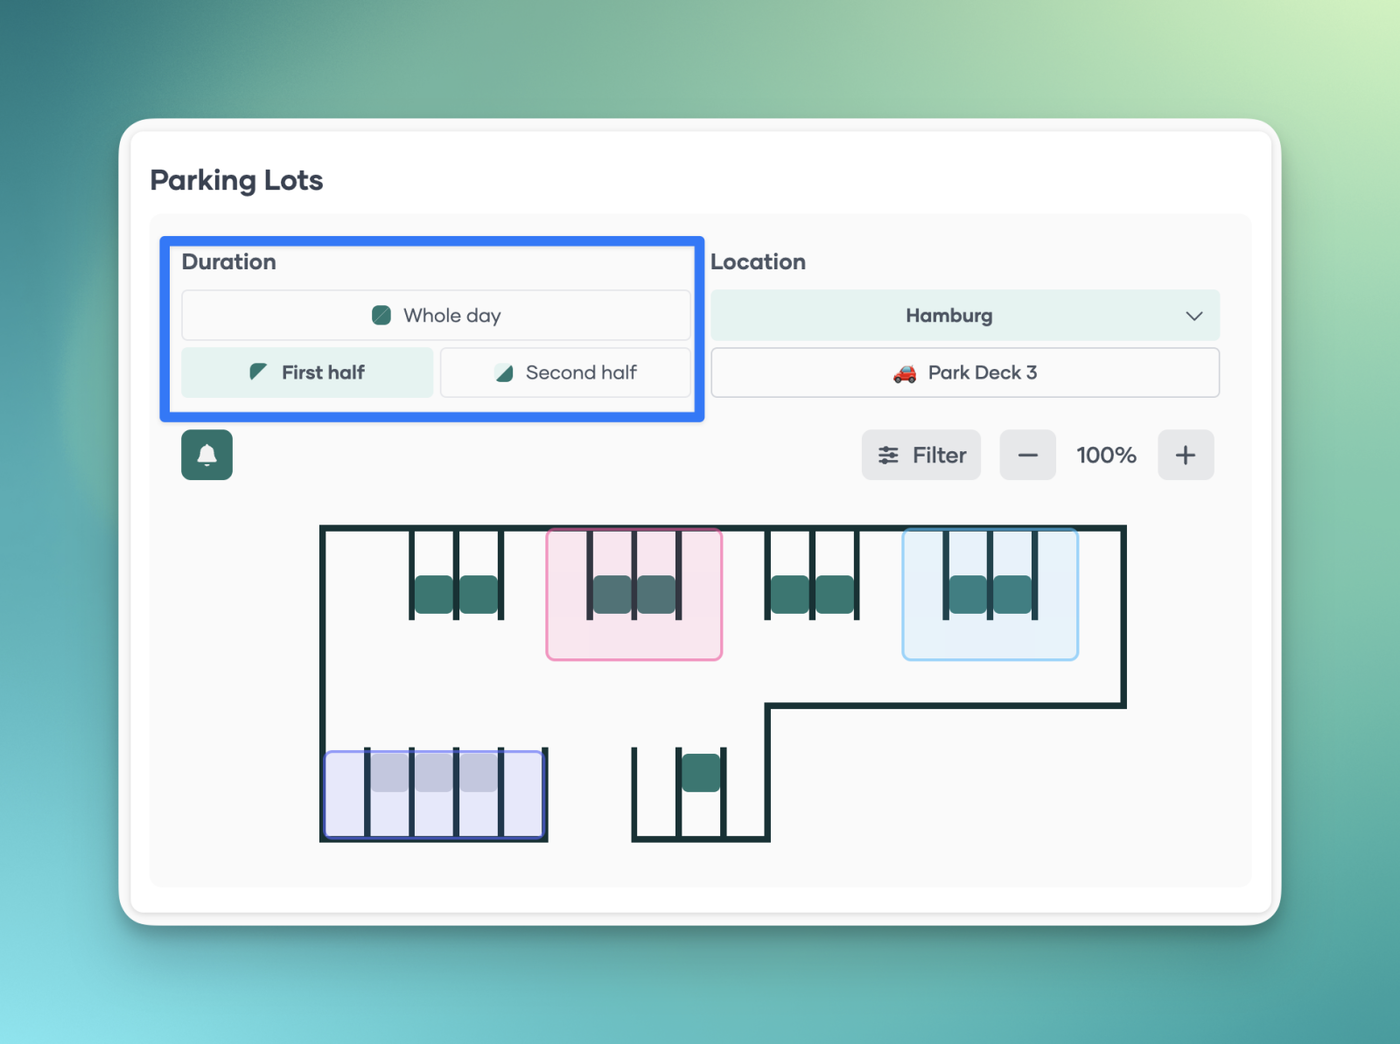Open the Hamburg location dropdown
The image size is (1400, 1044).
(948, 316)
